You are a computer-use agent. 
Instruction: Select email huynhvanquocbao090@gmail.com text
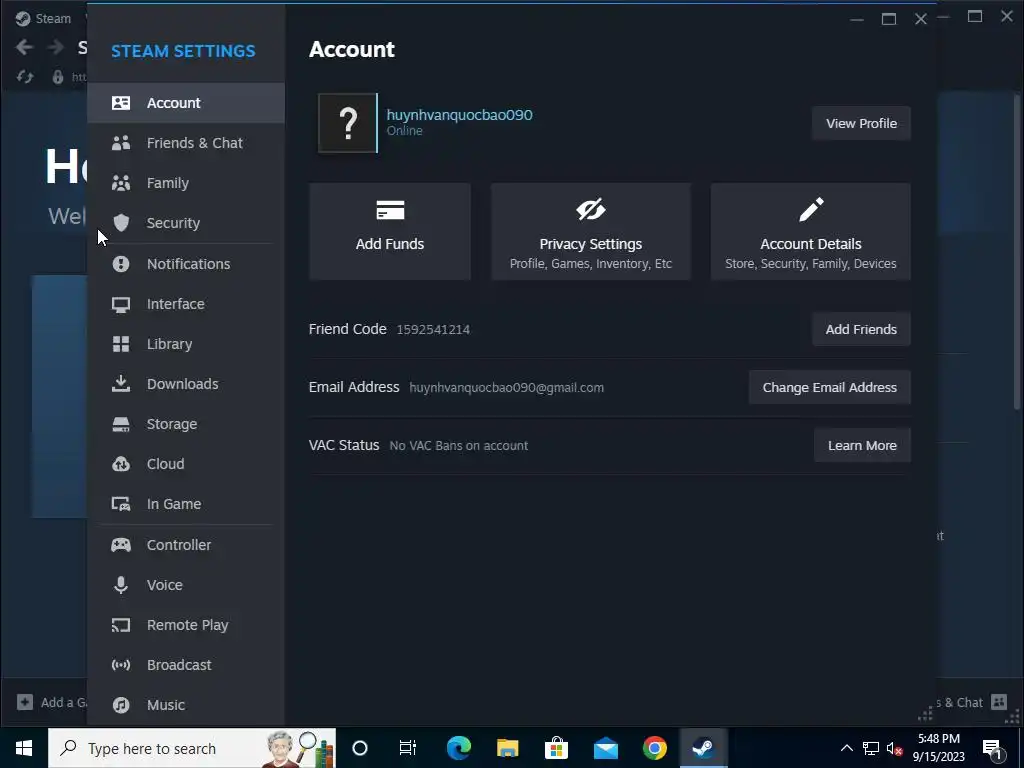(x=506, y=387)
